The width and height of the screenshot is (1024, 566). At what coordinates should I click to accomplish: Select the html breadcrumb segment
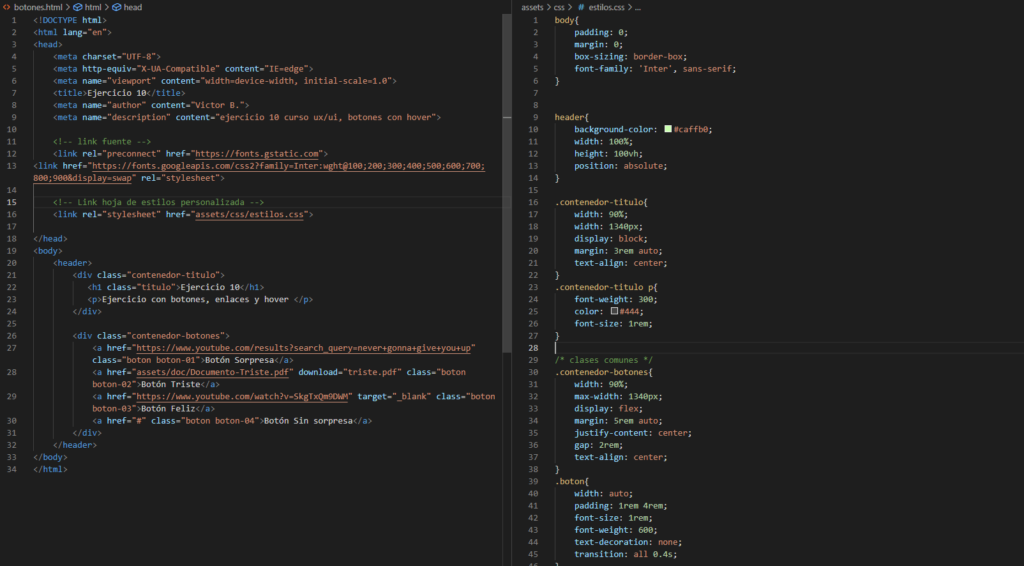pos(93,7)
